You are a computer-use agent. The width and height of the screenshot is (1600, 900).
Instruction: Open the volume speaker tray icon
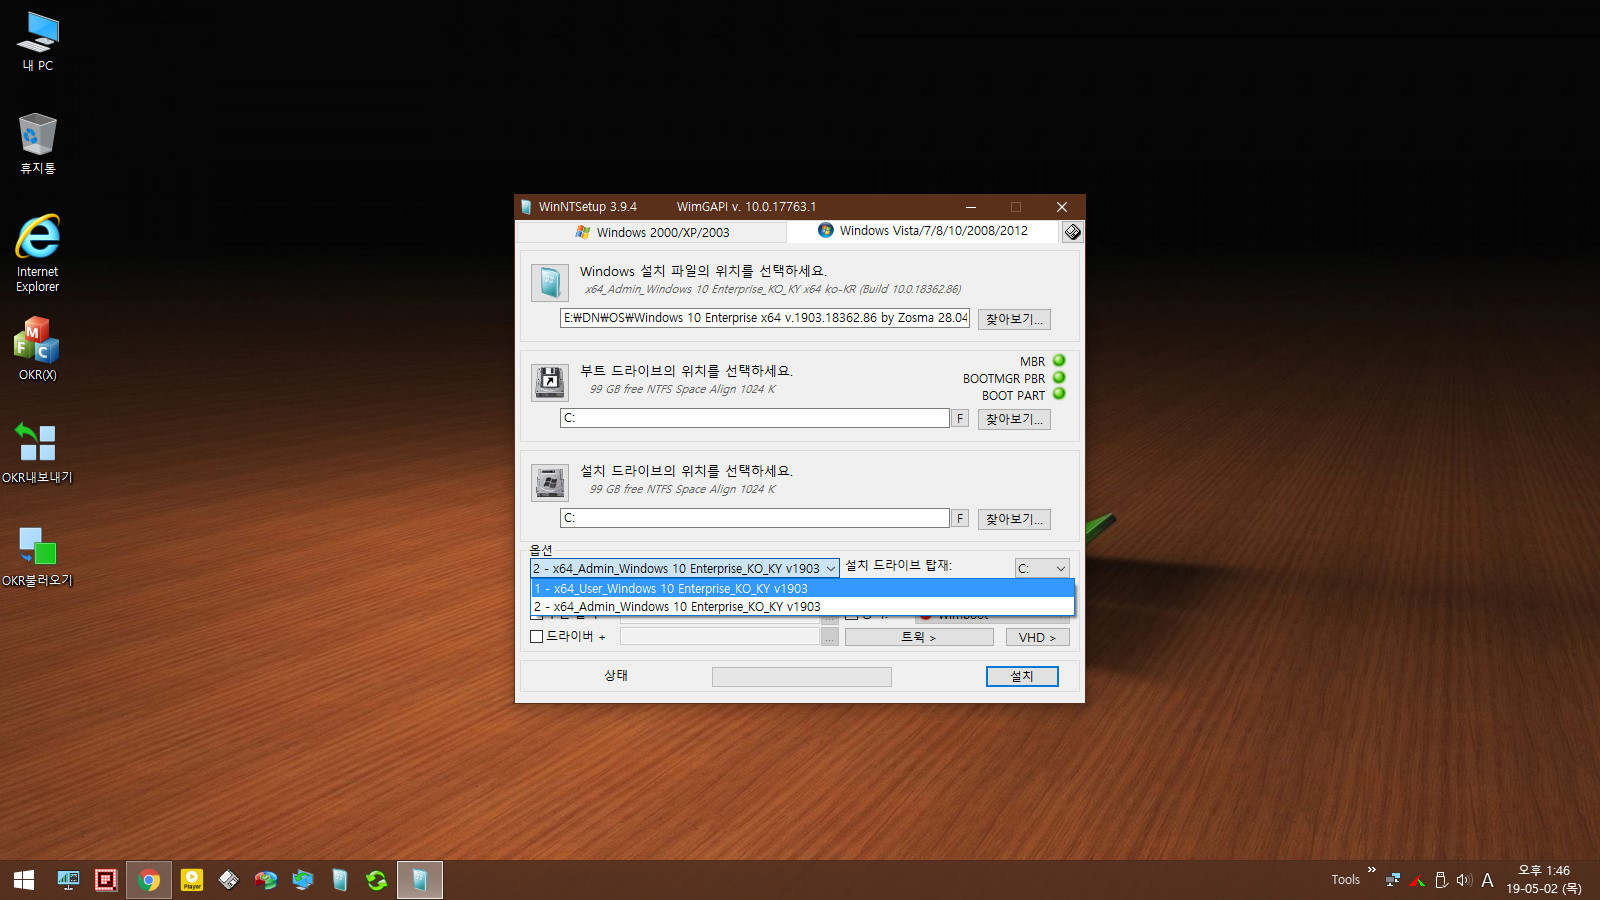1464,880
